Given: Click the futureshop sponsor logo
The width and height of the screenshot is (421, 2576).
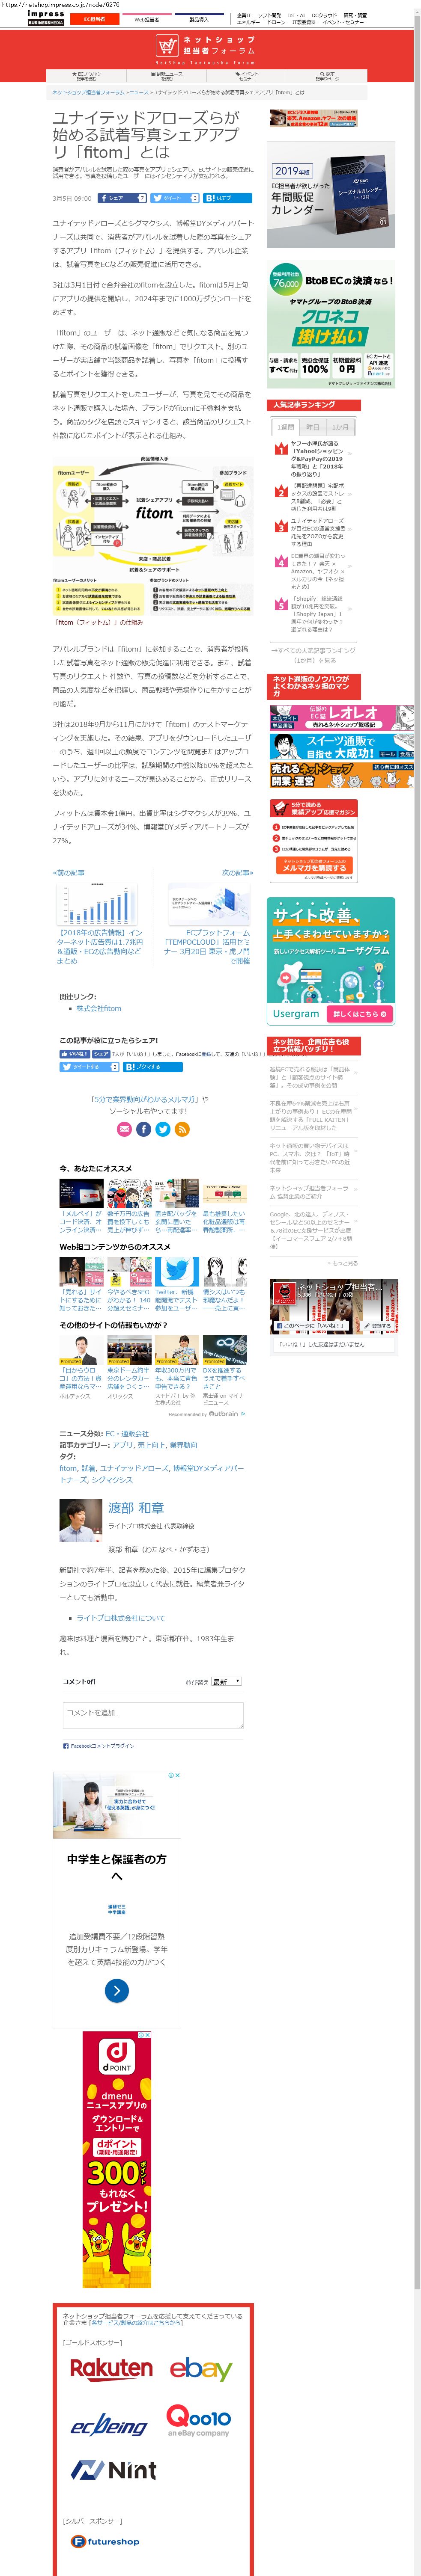Looking at the screenshot, I should click(x=105, y=2541).
